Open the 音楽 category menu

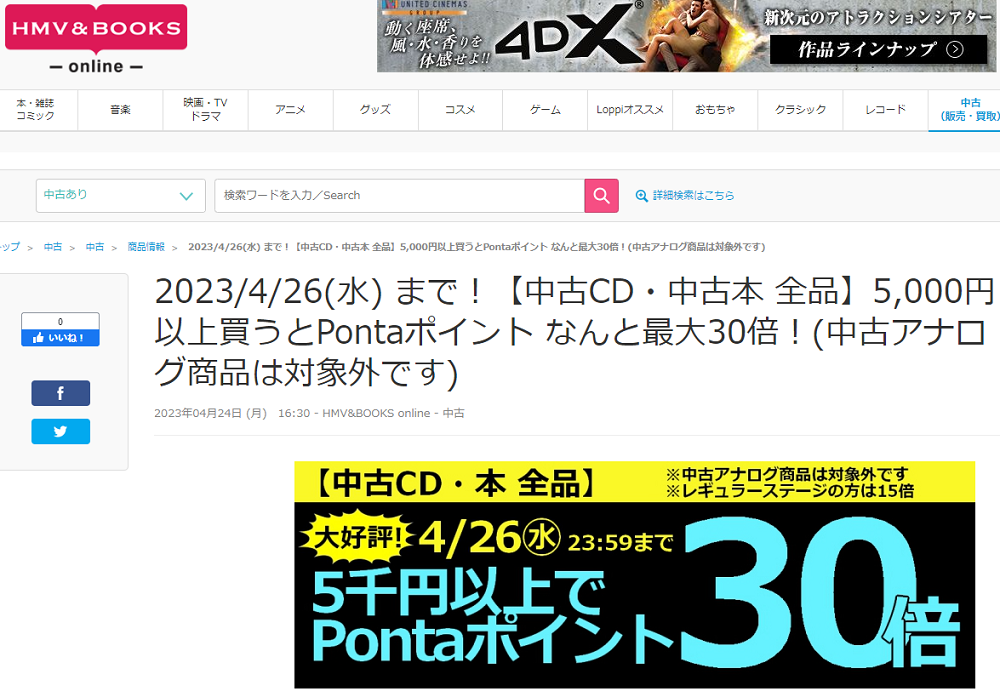[121, 110]
